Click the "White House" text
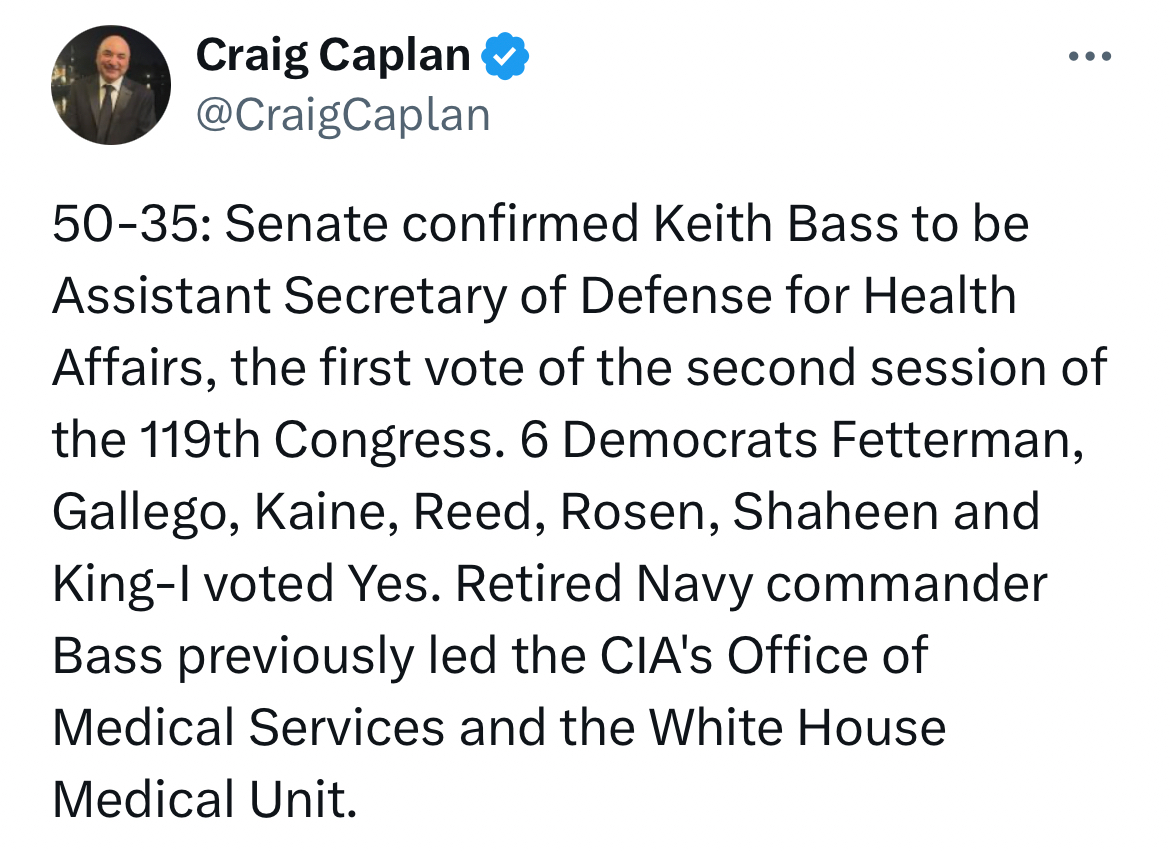The width and height of the screenshot is (1170, 851). click(x=797, y=729)
